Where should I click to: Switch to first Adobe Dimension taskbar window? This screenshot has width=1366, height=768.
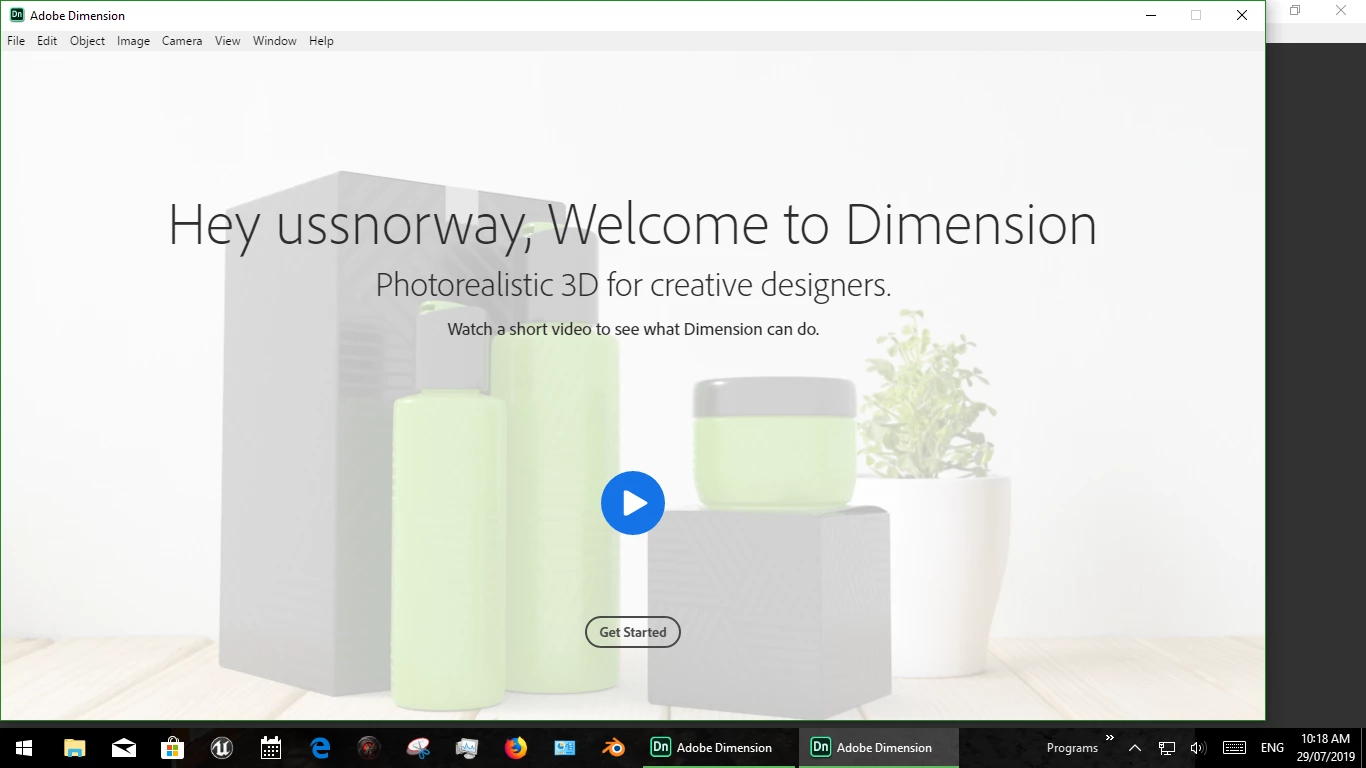click(717, 748)
